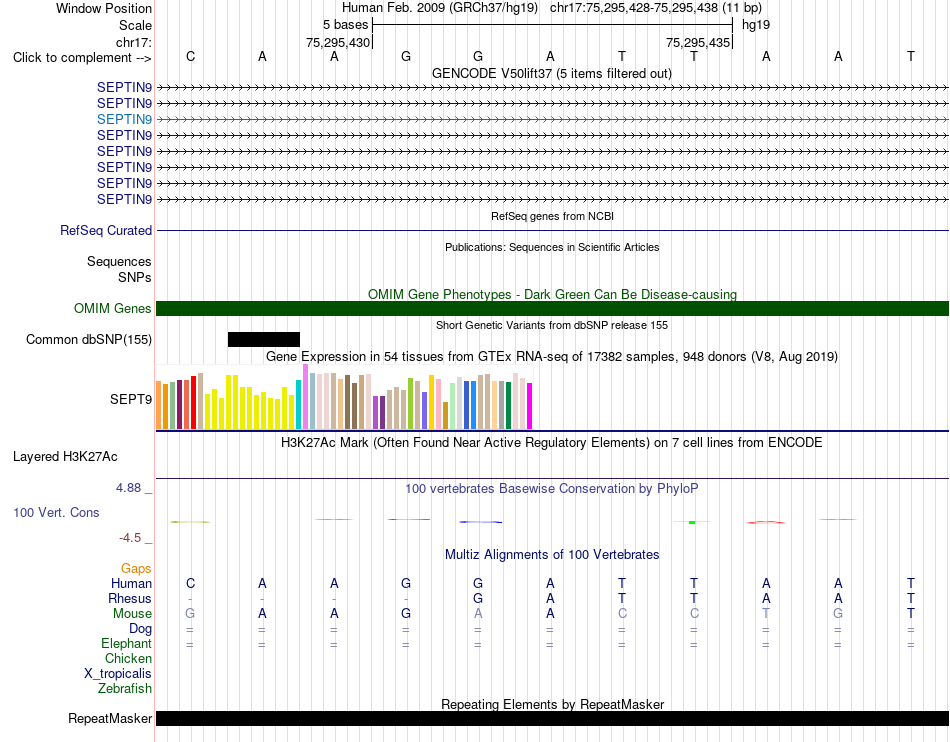Click the RepeatMasker track label
Viewport: 950px width, 742px height.
[110, 718]
